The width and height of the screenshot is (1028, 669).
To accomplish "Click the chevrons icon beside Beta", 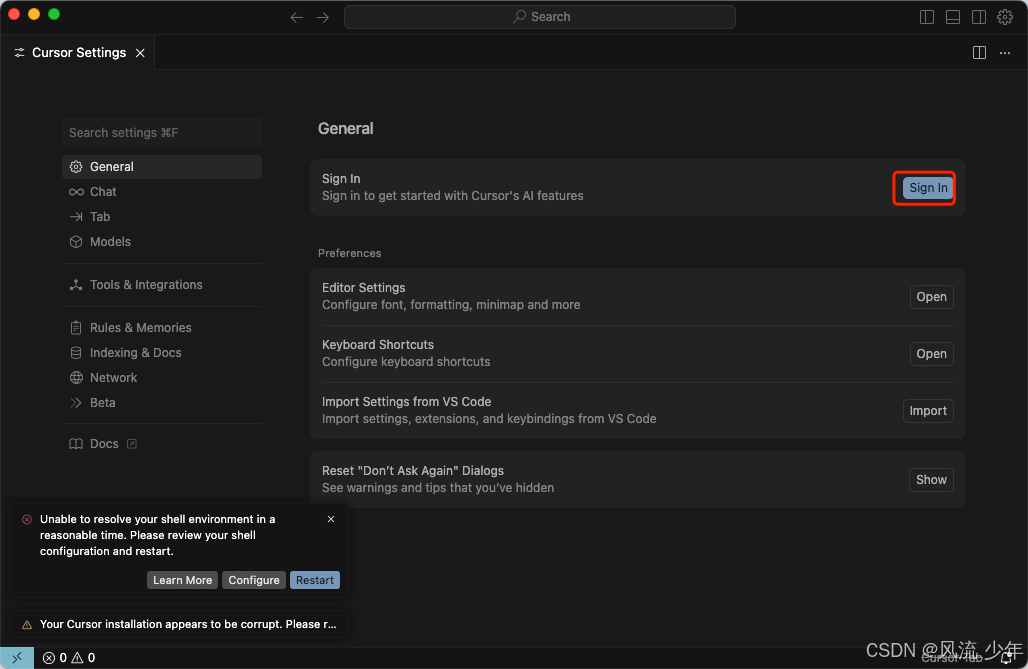I will coord(76,402).
